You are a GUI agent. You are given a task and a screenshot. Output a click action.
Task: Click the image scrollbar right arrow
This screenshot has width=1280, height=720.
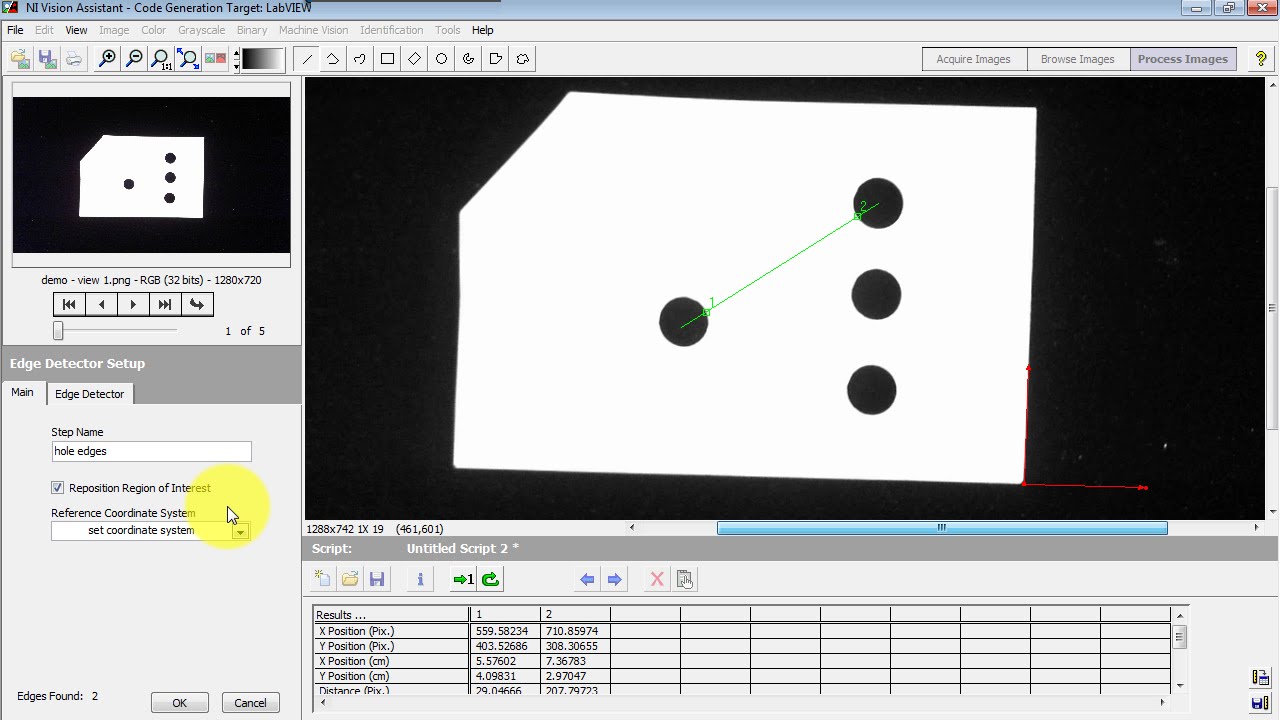[x=1256, y=528]
